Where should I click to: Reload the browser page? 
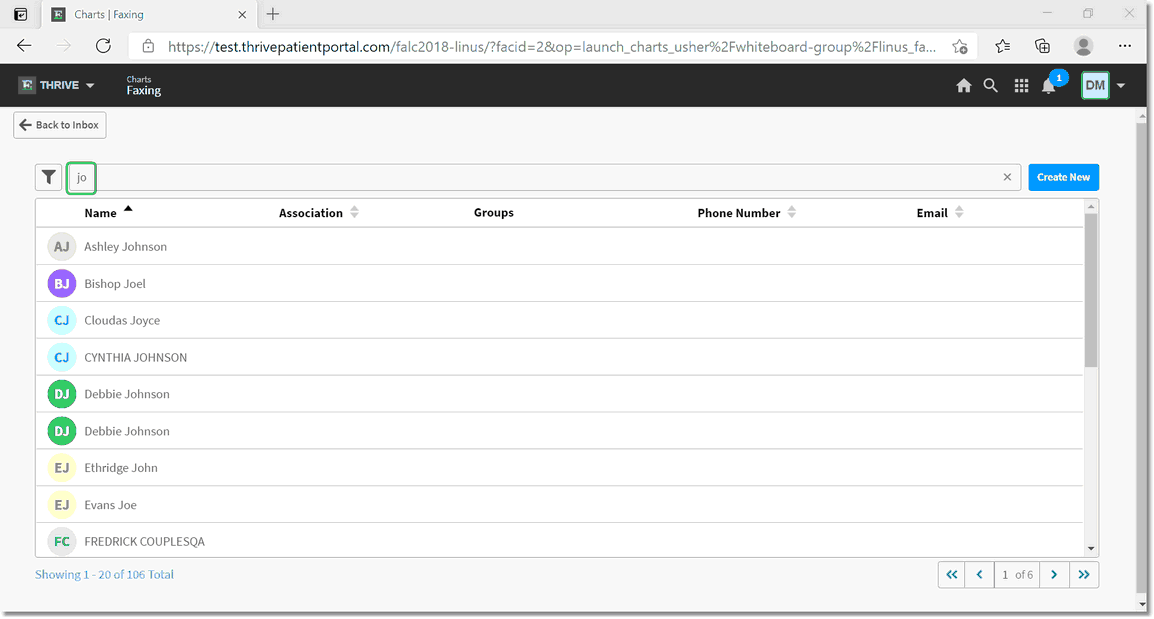tap(103, 46)
